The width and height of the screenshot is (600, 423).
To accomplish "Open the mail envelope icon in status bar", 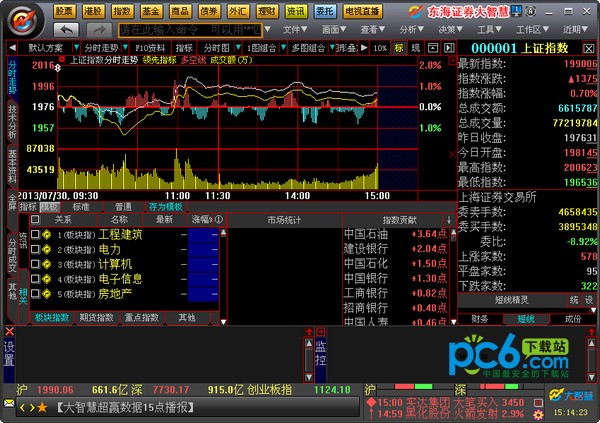I will pos(9,403).
